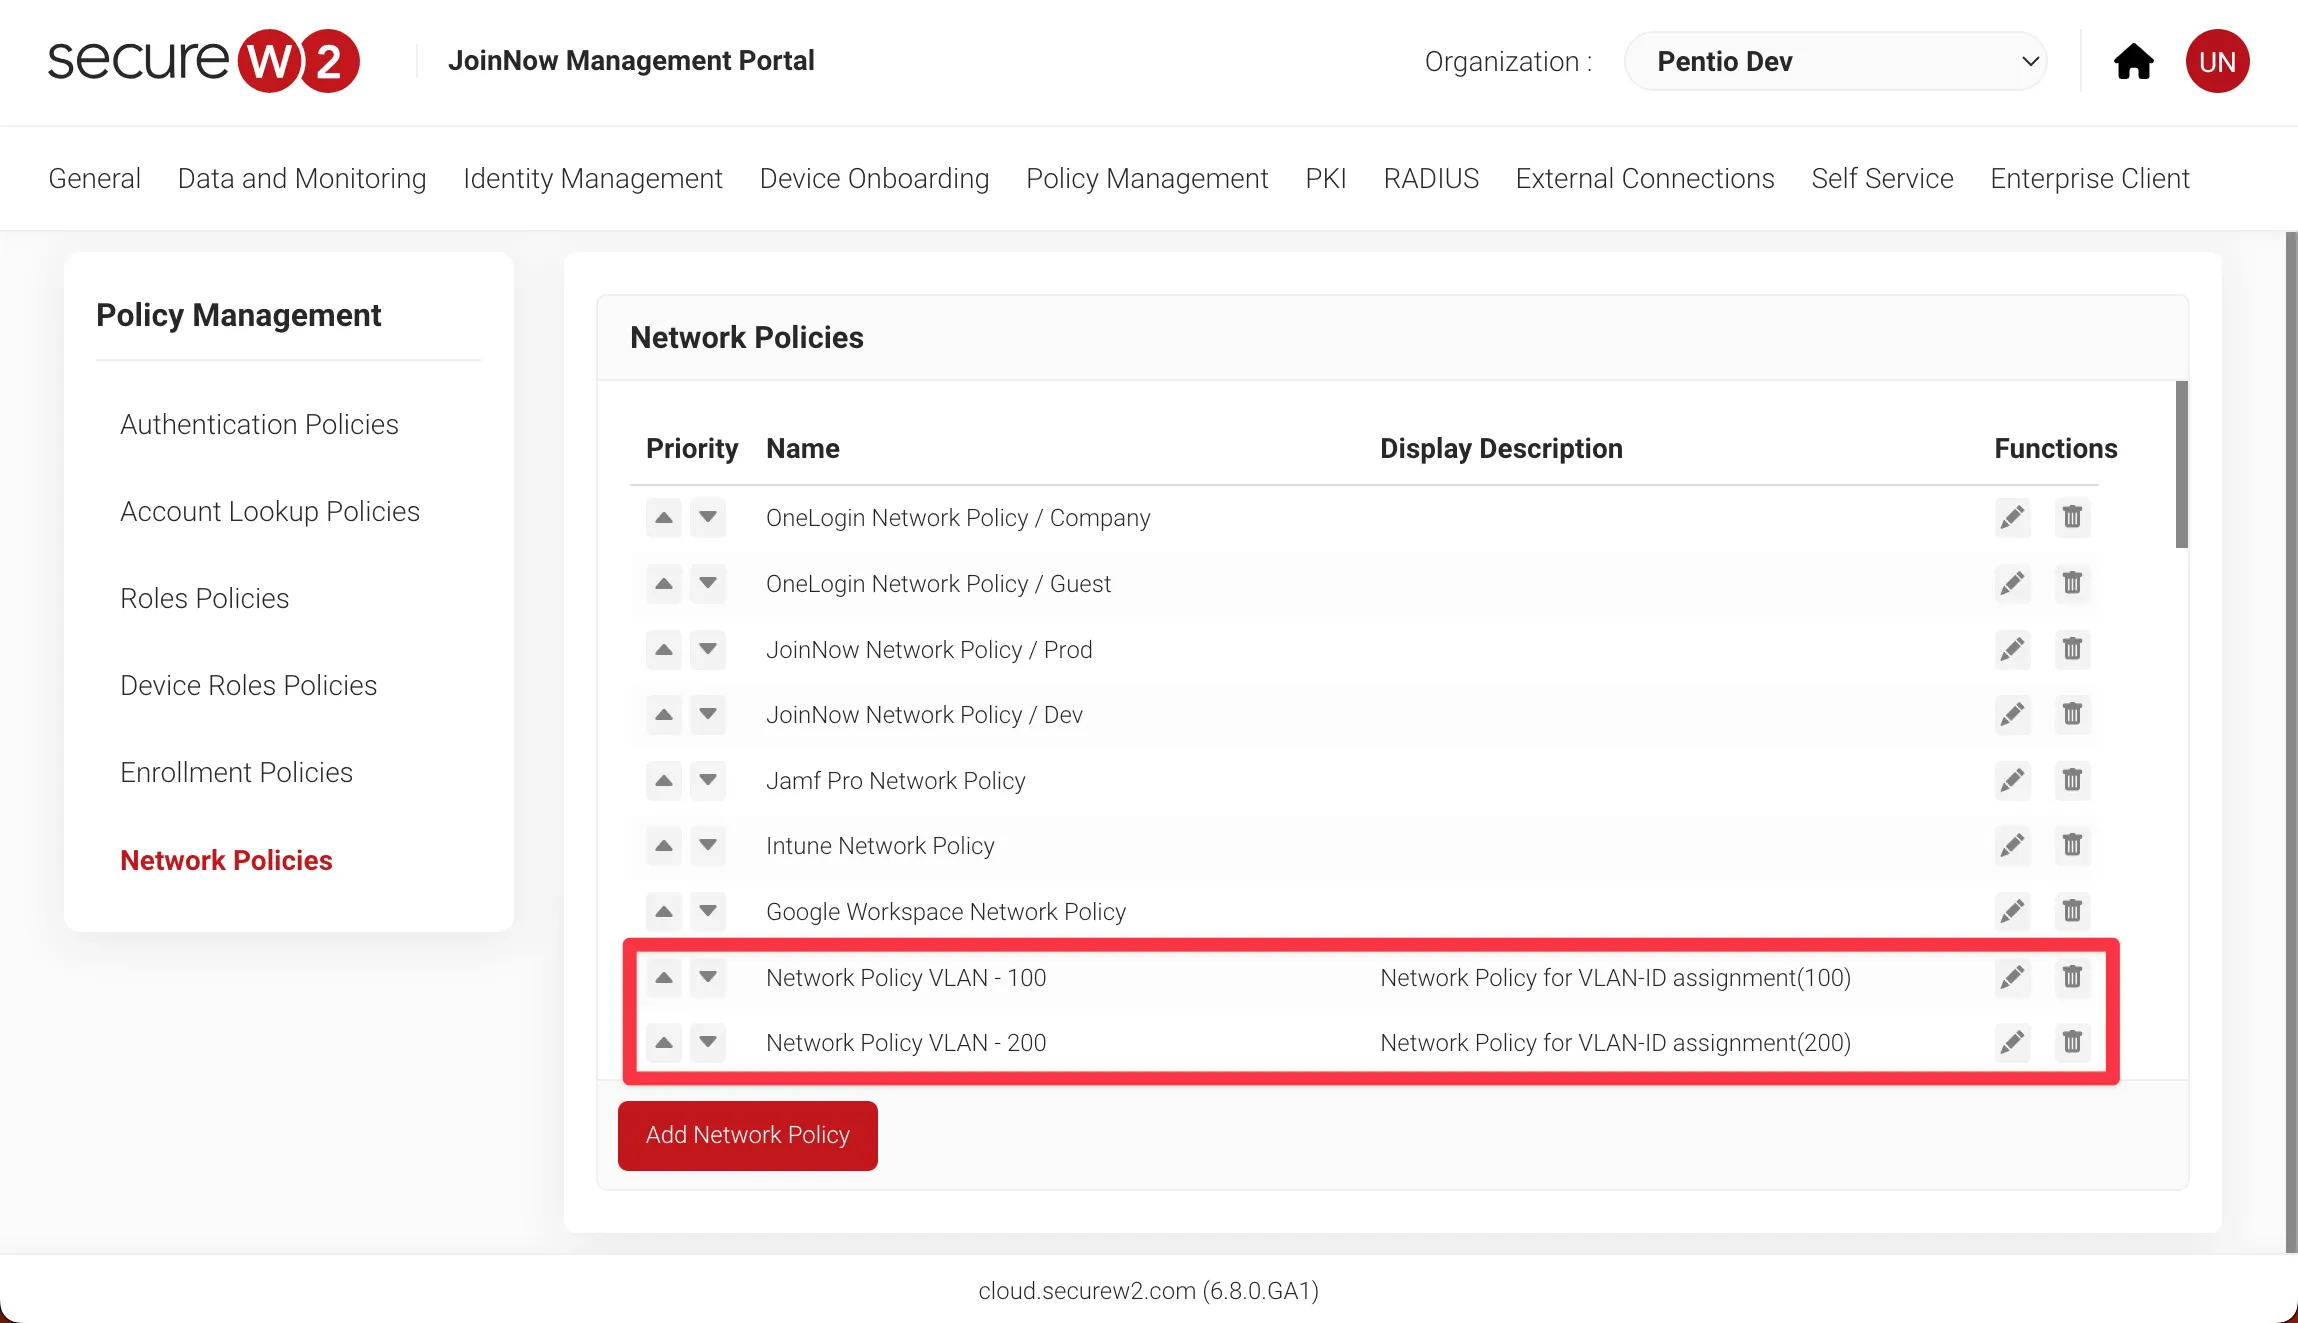Image resolution: width=2298 pixels, height=1323 pixels.
Task: Open the Policy Management top menu
Action: [1146, 178]
